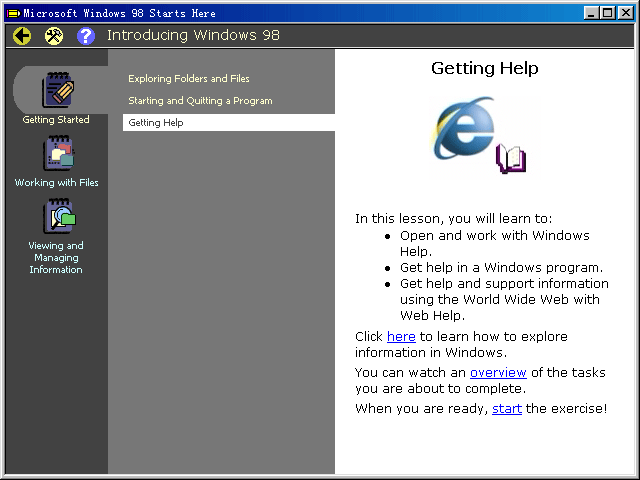The image size is (640, 480).
Task: Open the 'overview' link
Action: pyautogui.click(x=498, y=372)
